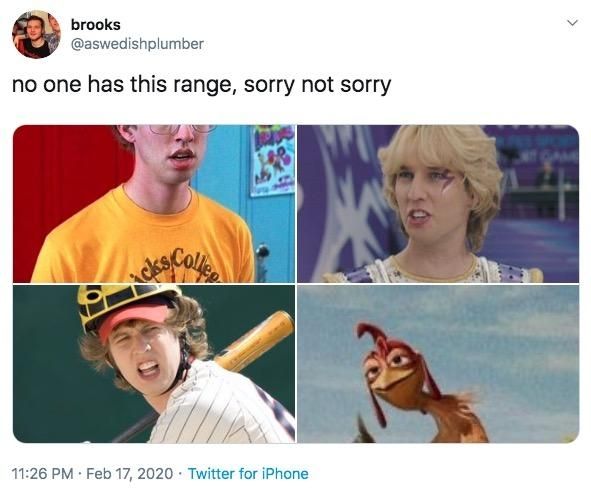Click the Feb 17, 2020 date
The image size is (591, 489).
[x=130, y=474]
